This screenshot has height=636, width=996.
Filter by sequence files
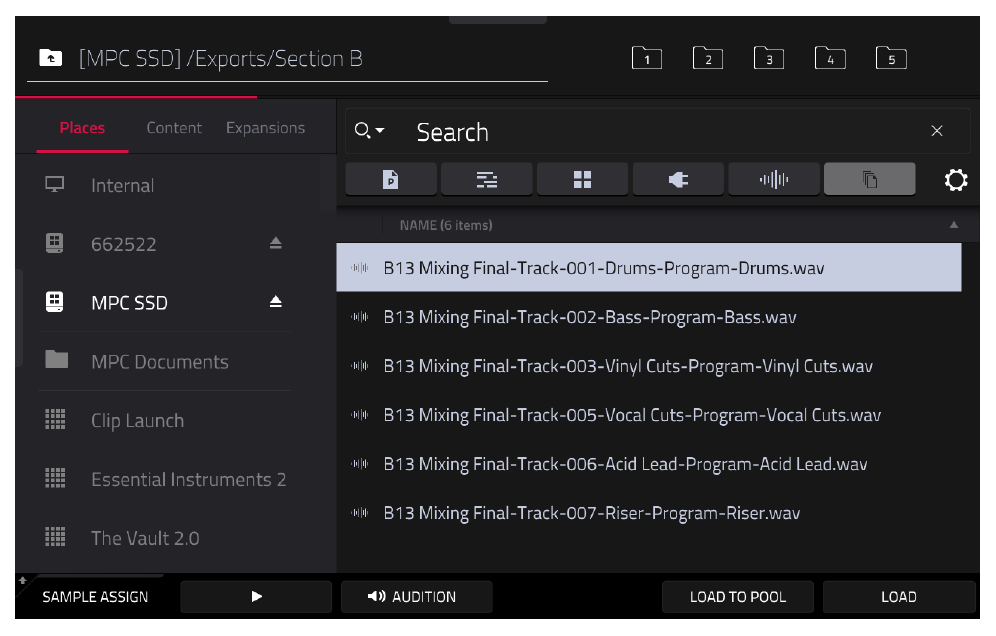[x=487, y=179]
